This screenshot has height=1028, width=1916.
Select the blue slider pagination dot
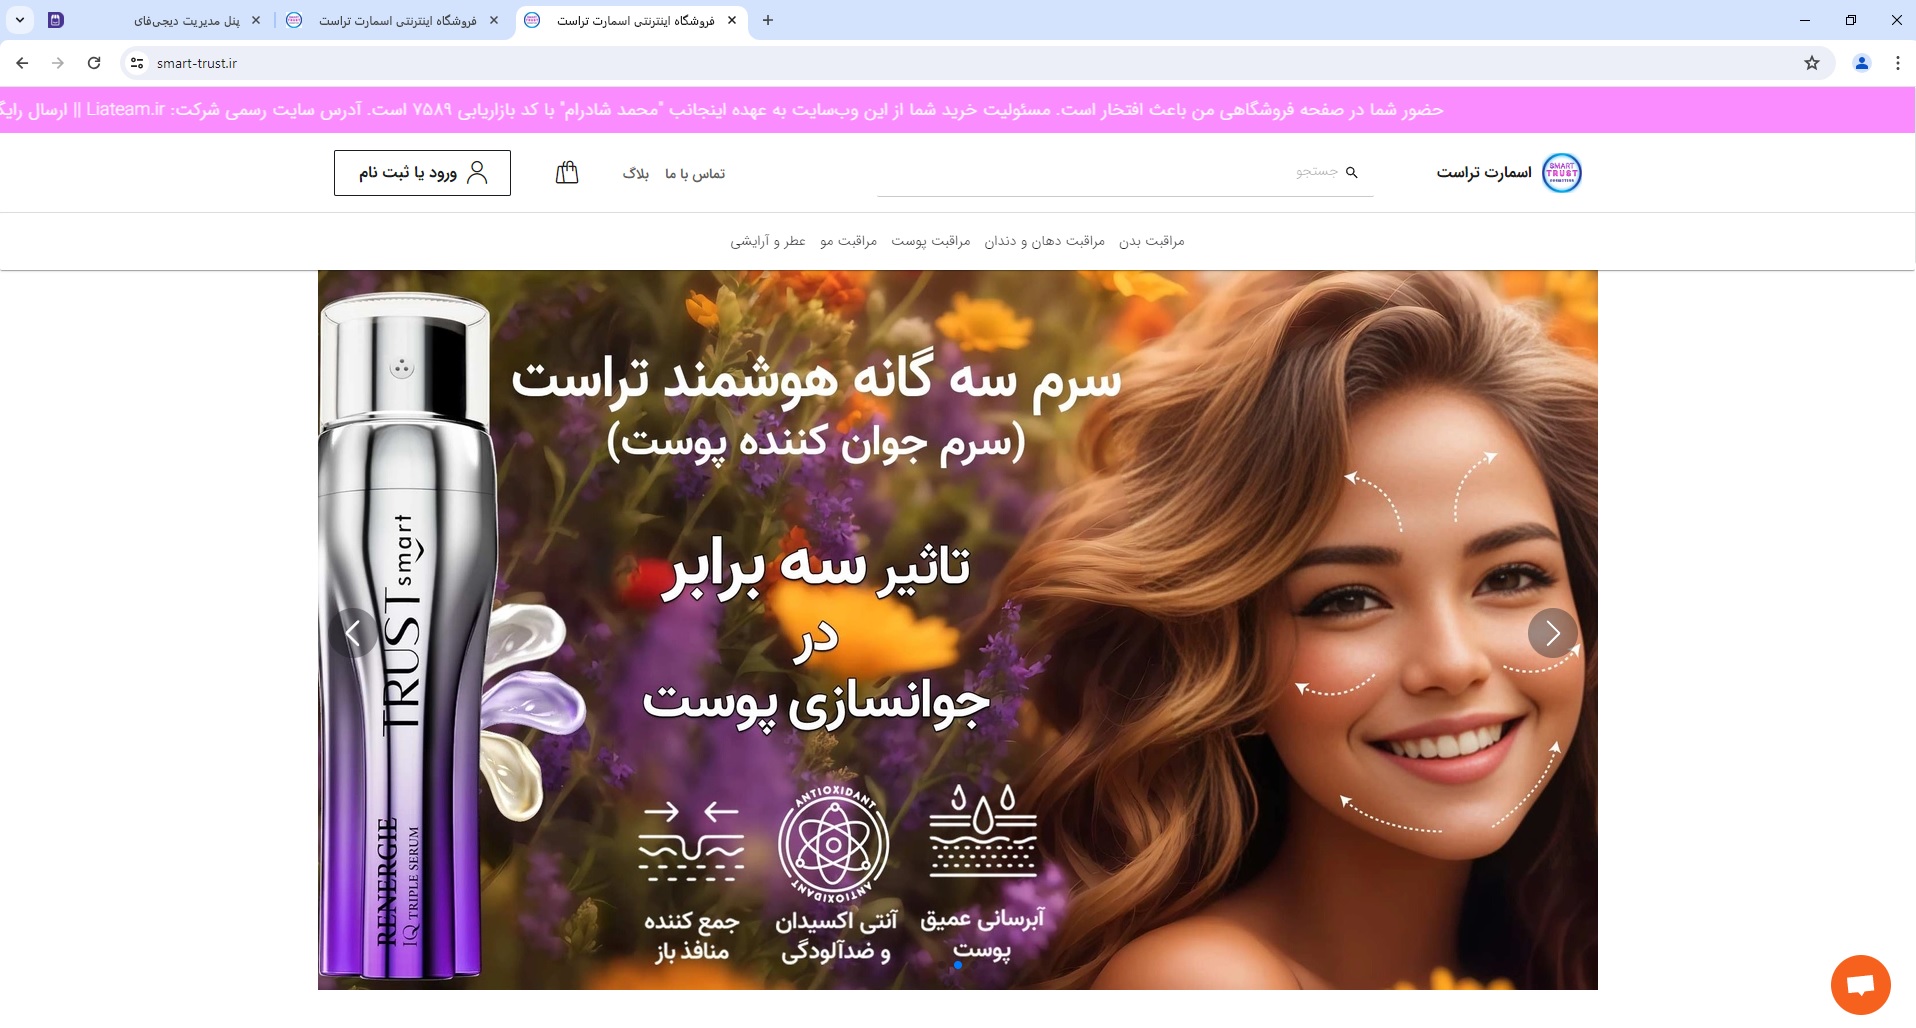(x=958, y=965)
